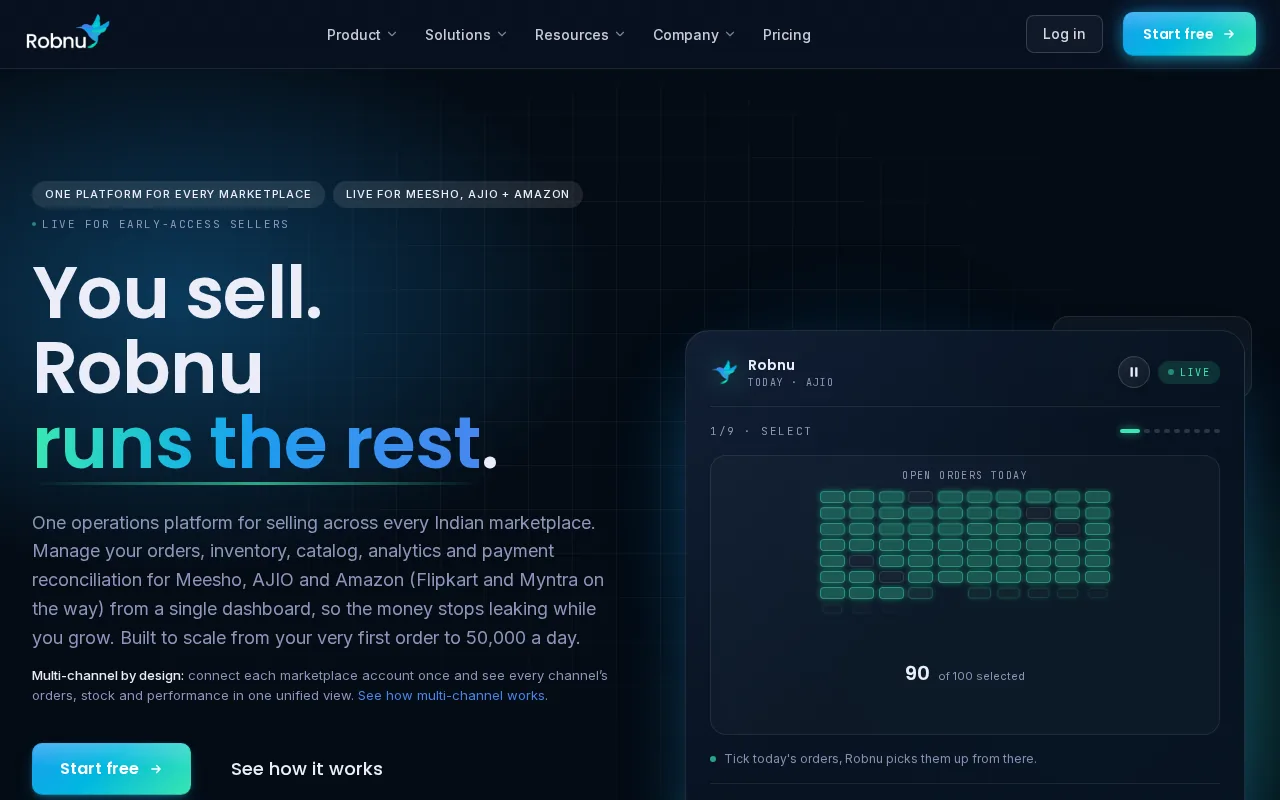Expand the Product chevron arrow
The width and height of the screenshot is (1280, 800).
point(392,35)
